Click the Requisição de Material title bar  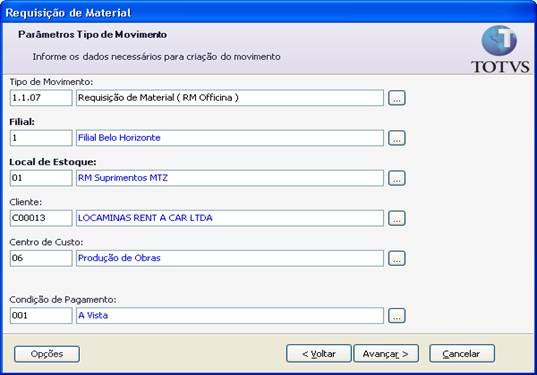coord(268,13)
